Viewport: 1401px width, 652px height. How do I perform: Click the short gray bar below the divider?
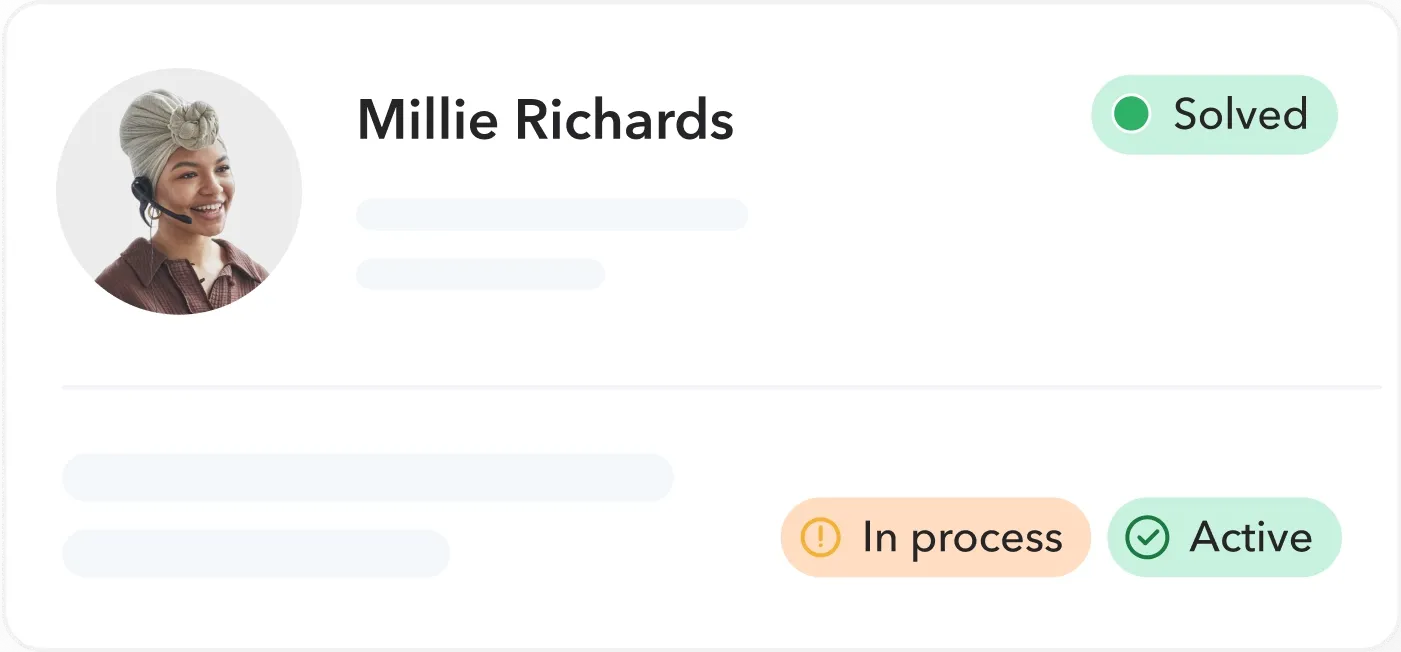[256, 554]
